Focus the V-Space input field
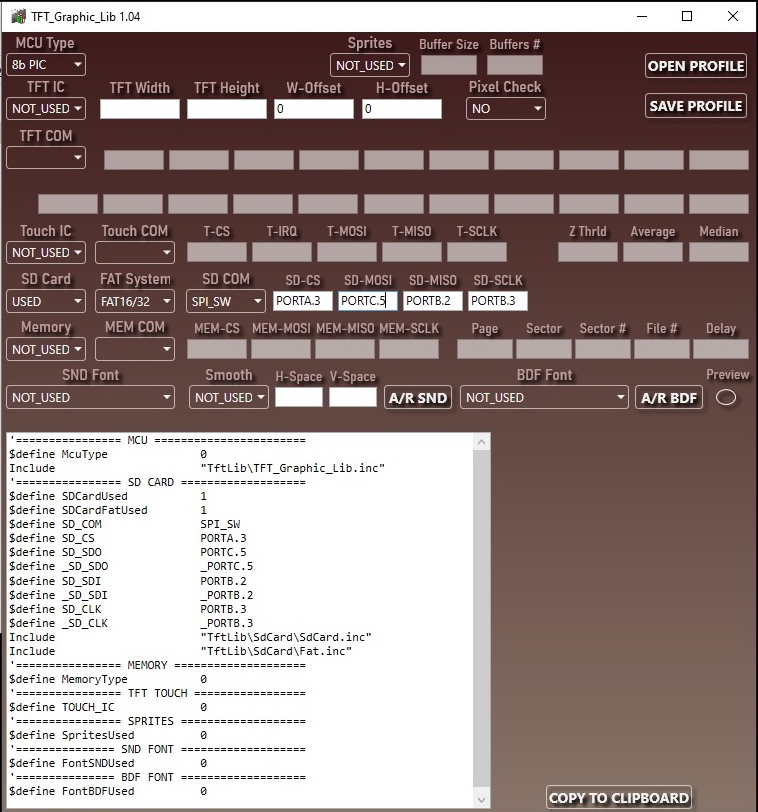758x812 pixels. [353, 397]
